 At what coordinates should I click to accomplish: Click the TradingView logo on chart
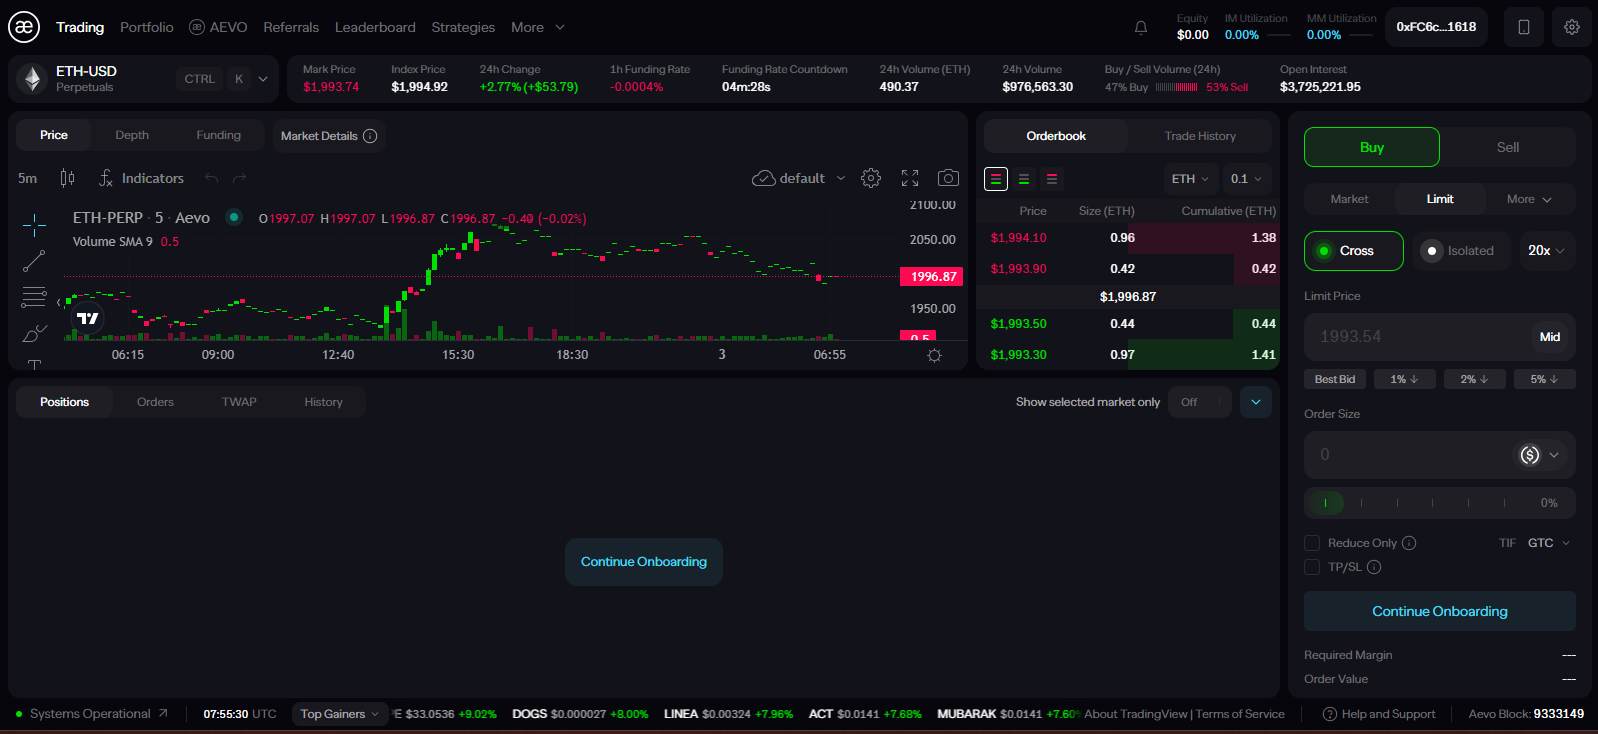pos(88,318)
